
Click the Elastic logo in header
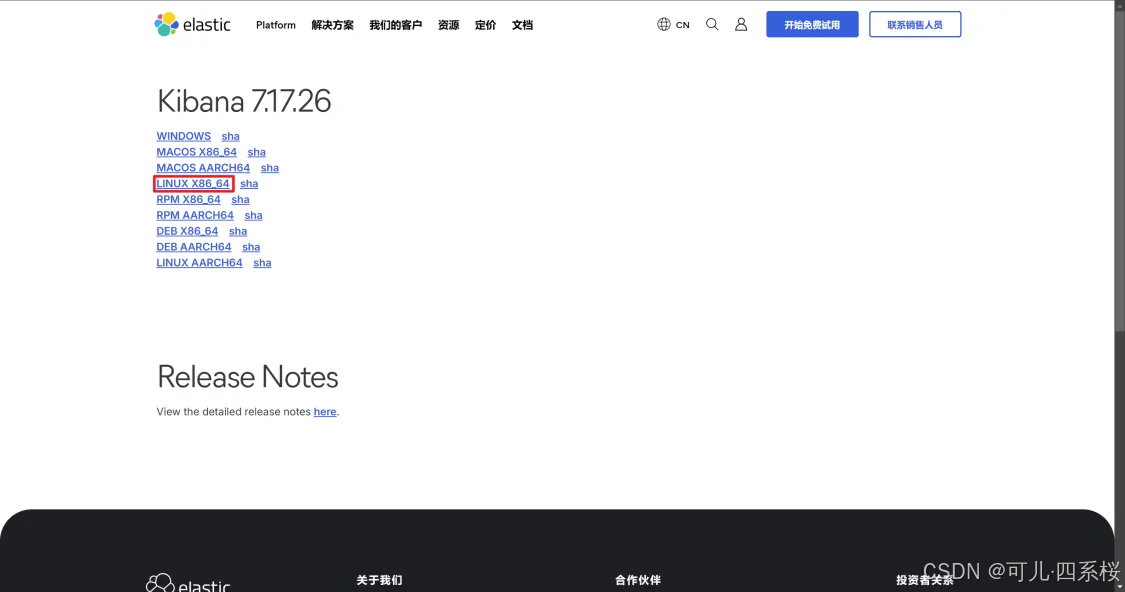click(x=192, y=24)
